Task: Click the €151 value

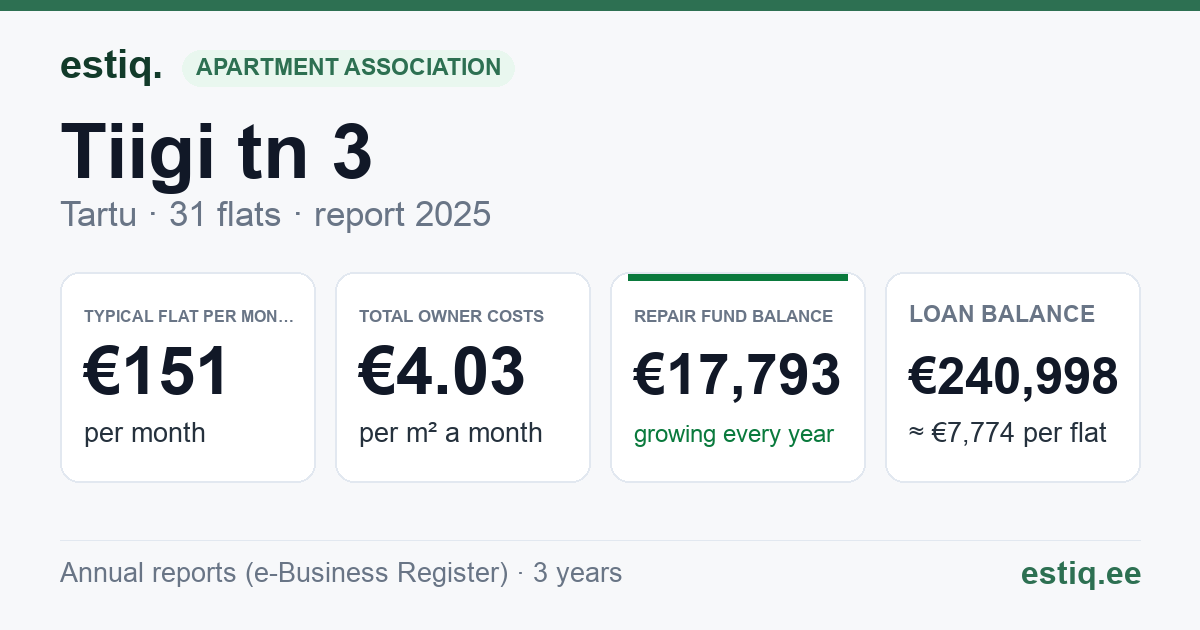Action: coord(157,372)
